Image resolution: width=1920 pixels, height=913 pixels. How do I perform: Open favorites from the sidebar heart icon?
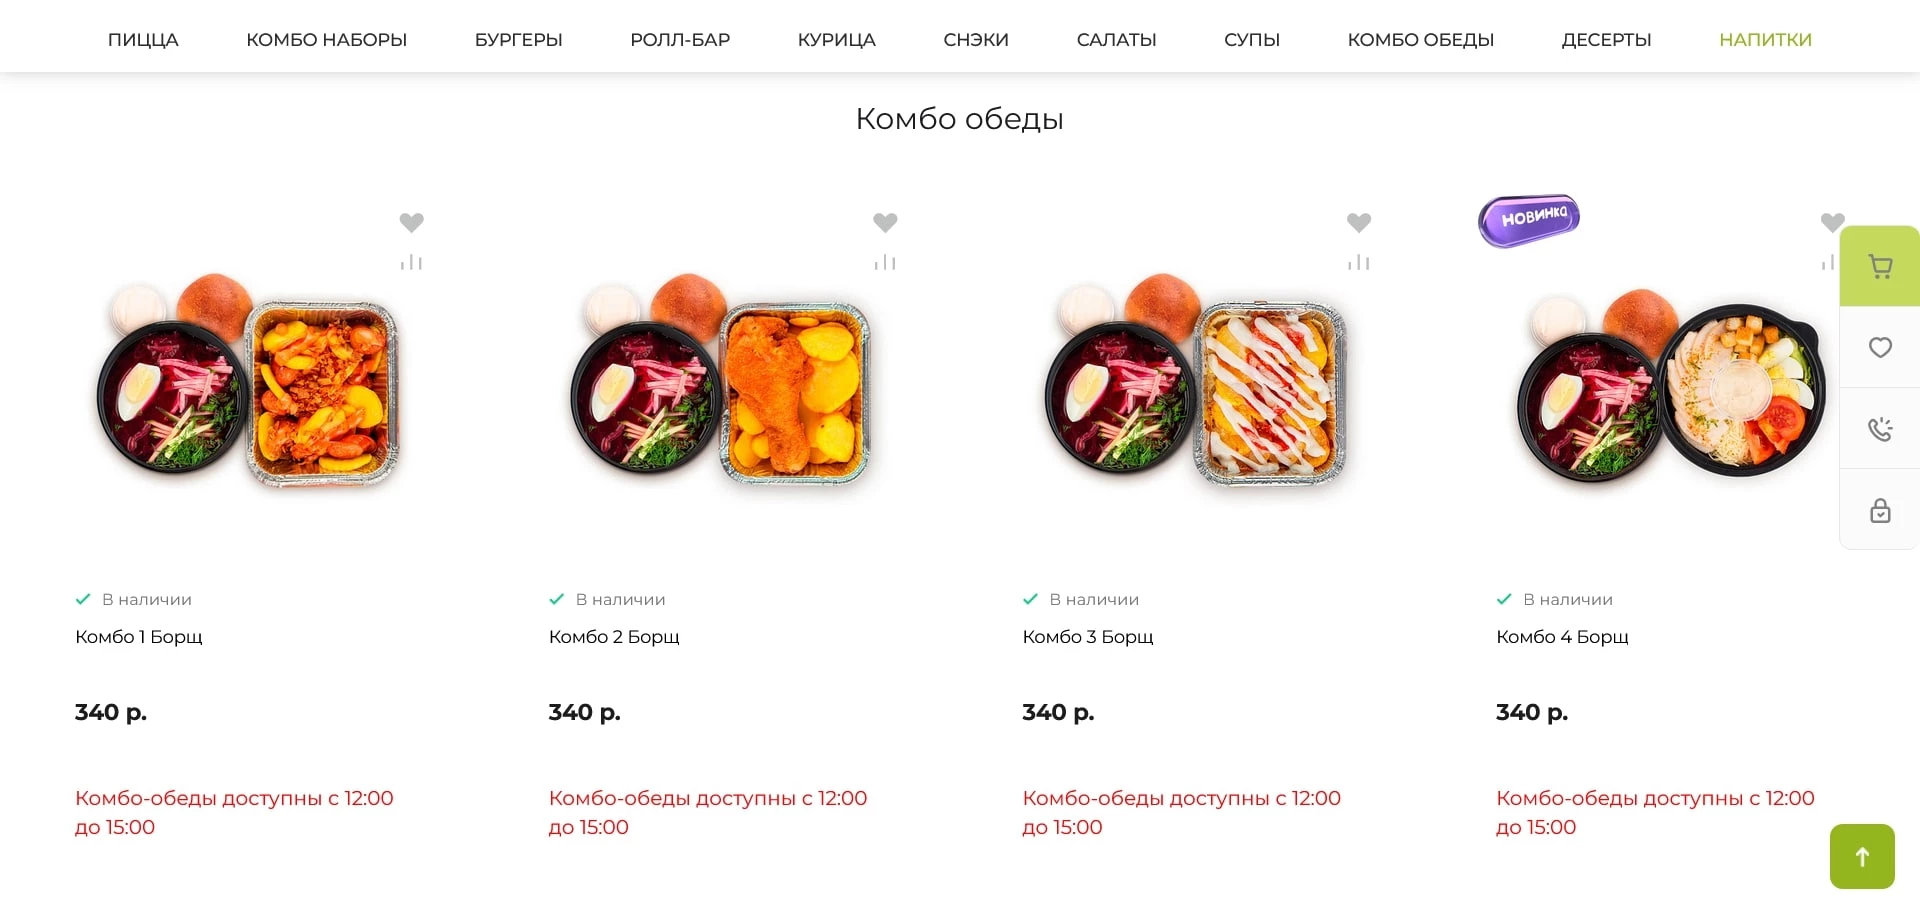pyautogui.click(x=1880, y=347)
